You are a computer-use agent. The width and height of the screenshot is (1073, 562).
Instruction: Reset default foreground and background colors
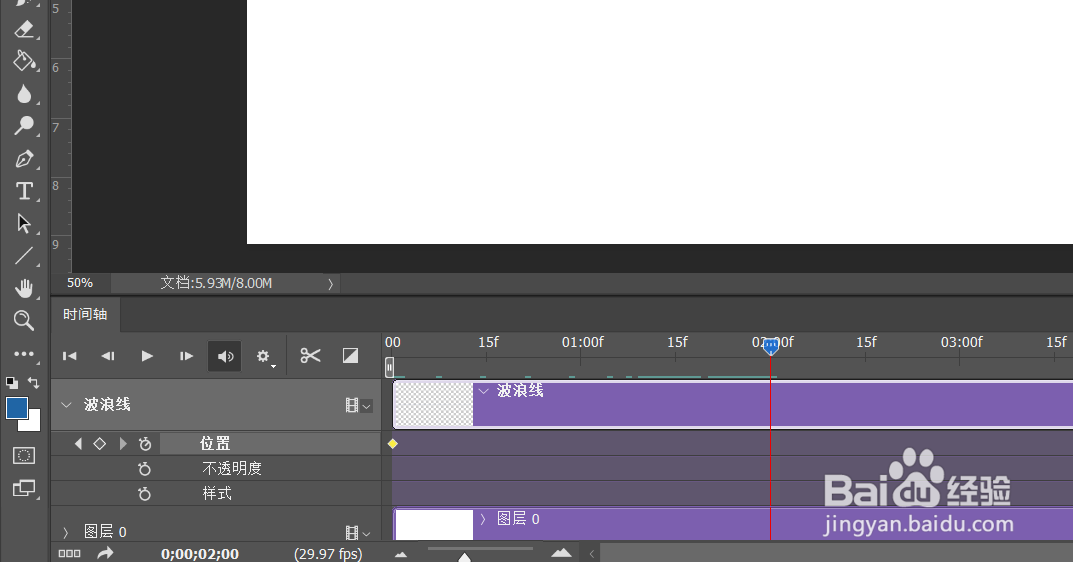(12, 383)
